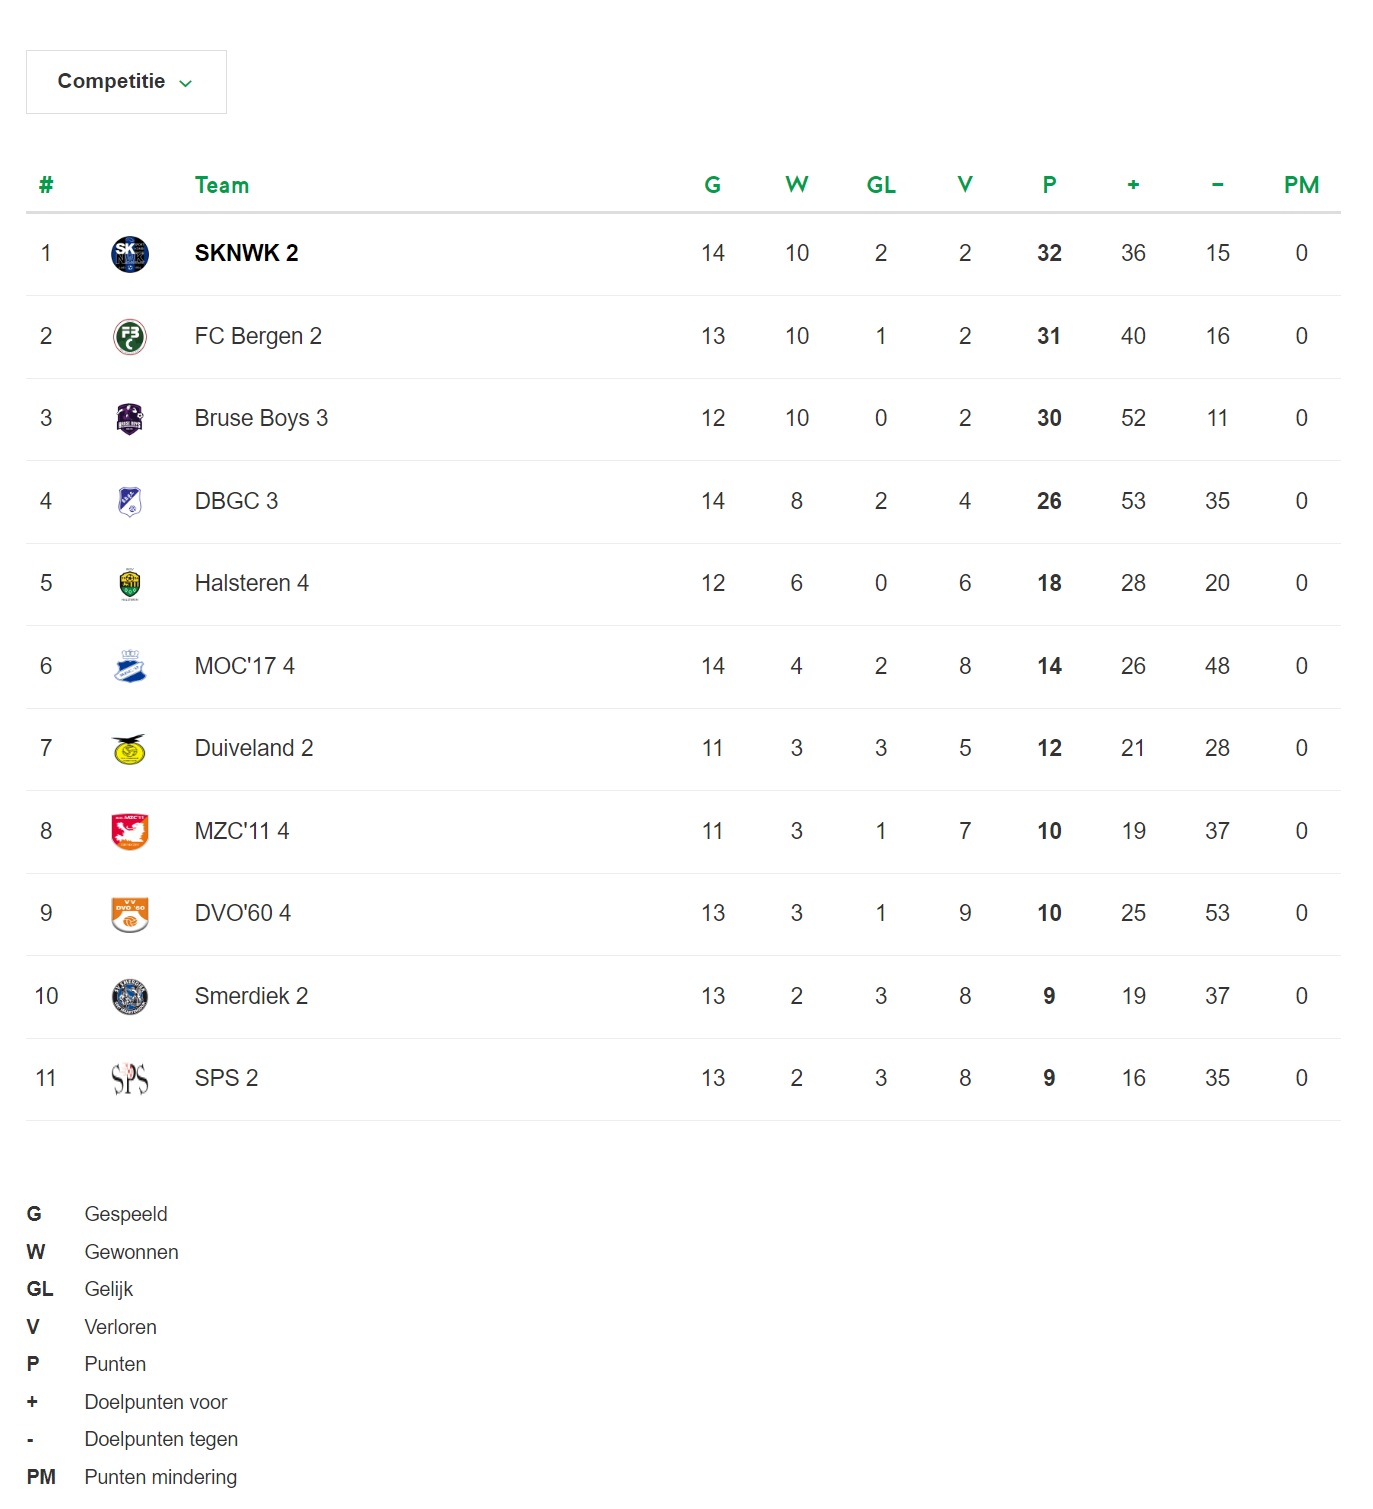Click the SKNWK 2 club logo
The height and width of the screenshot is (1509, 1373).
click(x=130, y=254)
